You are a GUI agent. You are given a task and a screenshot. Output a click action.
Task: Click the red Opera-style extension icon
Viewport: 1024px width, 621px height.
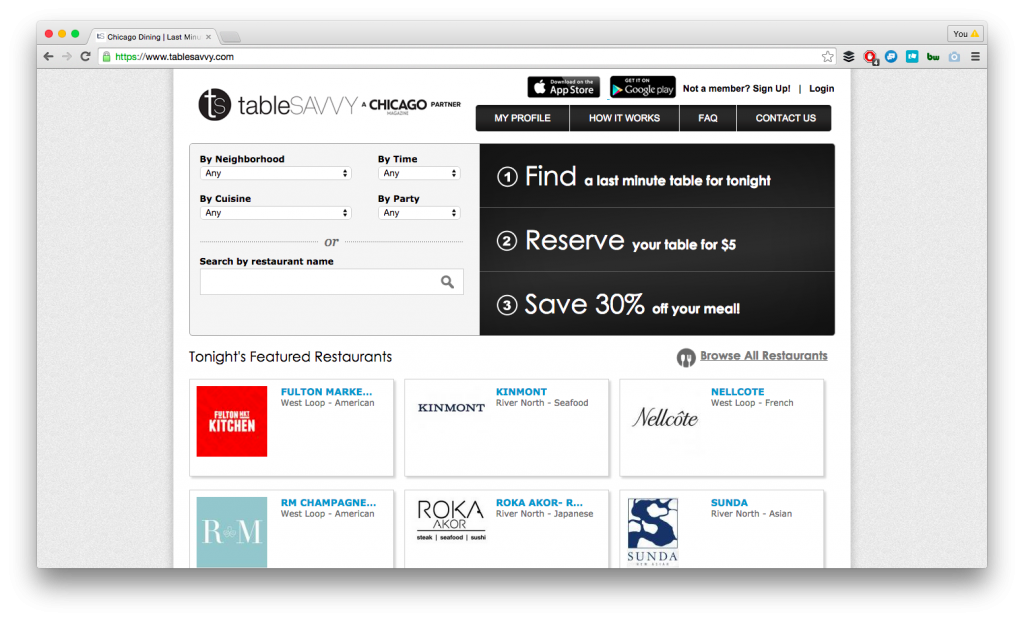point(870,57)
